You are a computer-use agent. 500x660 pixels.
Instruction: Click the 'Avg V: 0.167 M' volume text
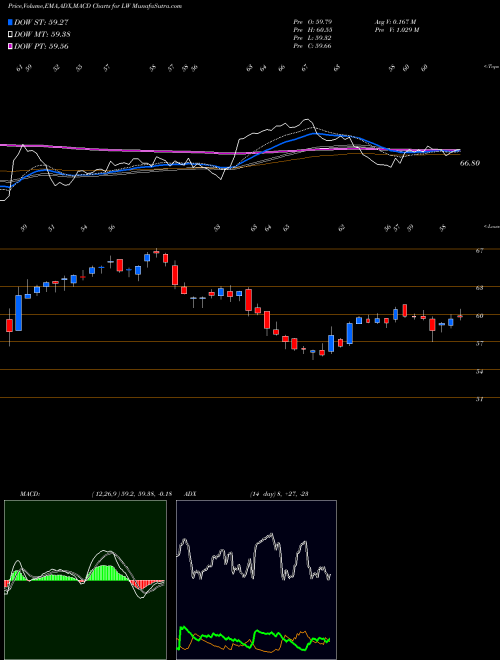pos(395,21)
